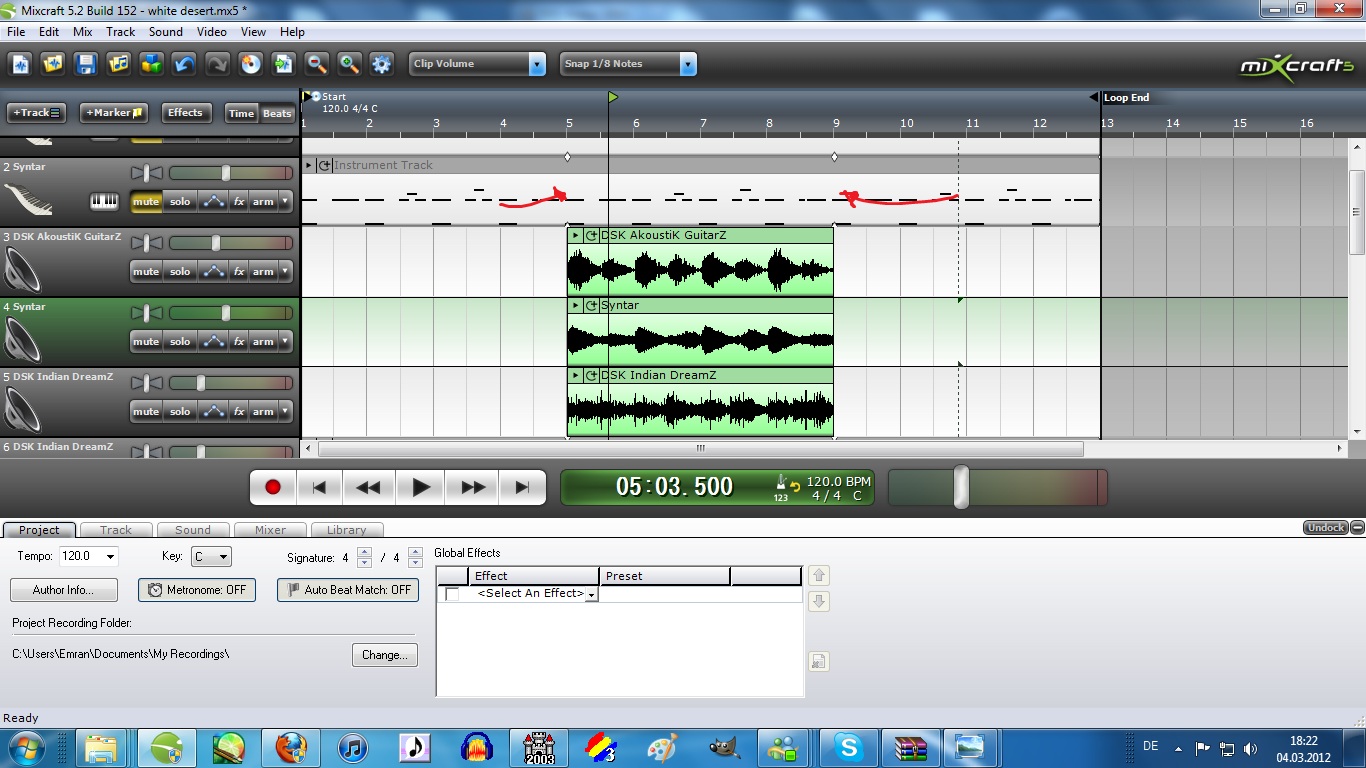1366x768 pixels.
Task: Open a project with the folder toolbar icon
Action: coord(54,64)
